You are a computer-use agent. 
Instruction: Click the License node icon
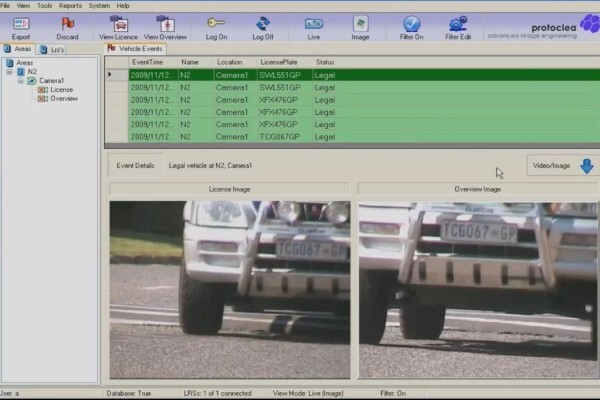(43, 90)
